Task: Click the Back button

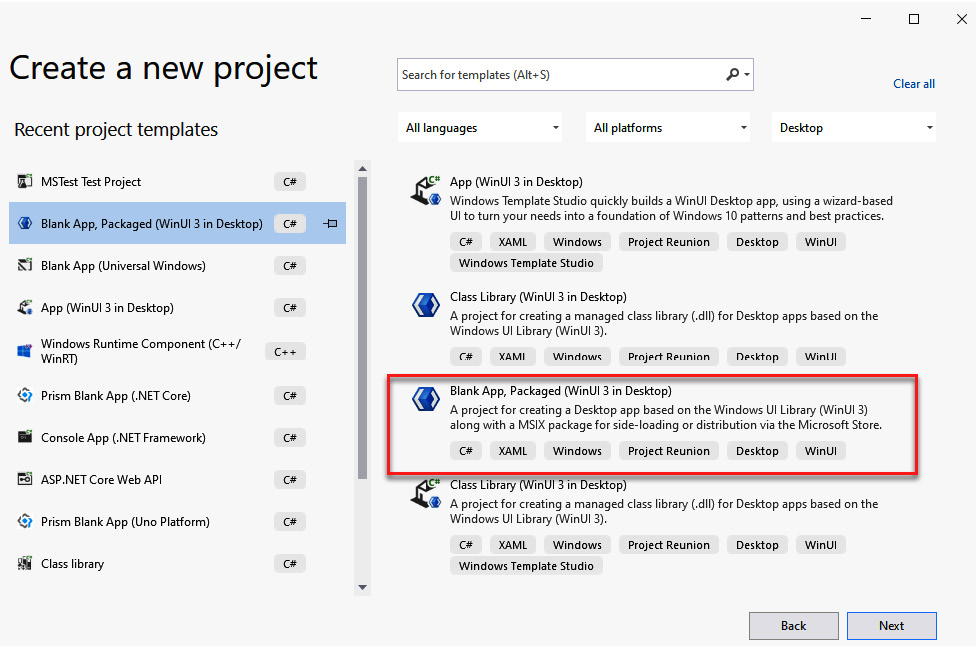Action: (x=794, y=626)
